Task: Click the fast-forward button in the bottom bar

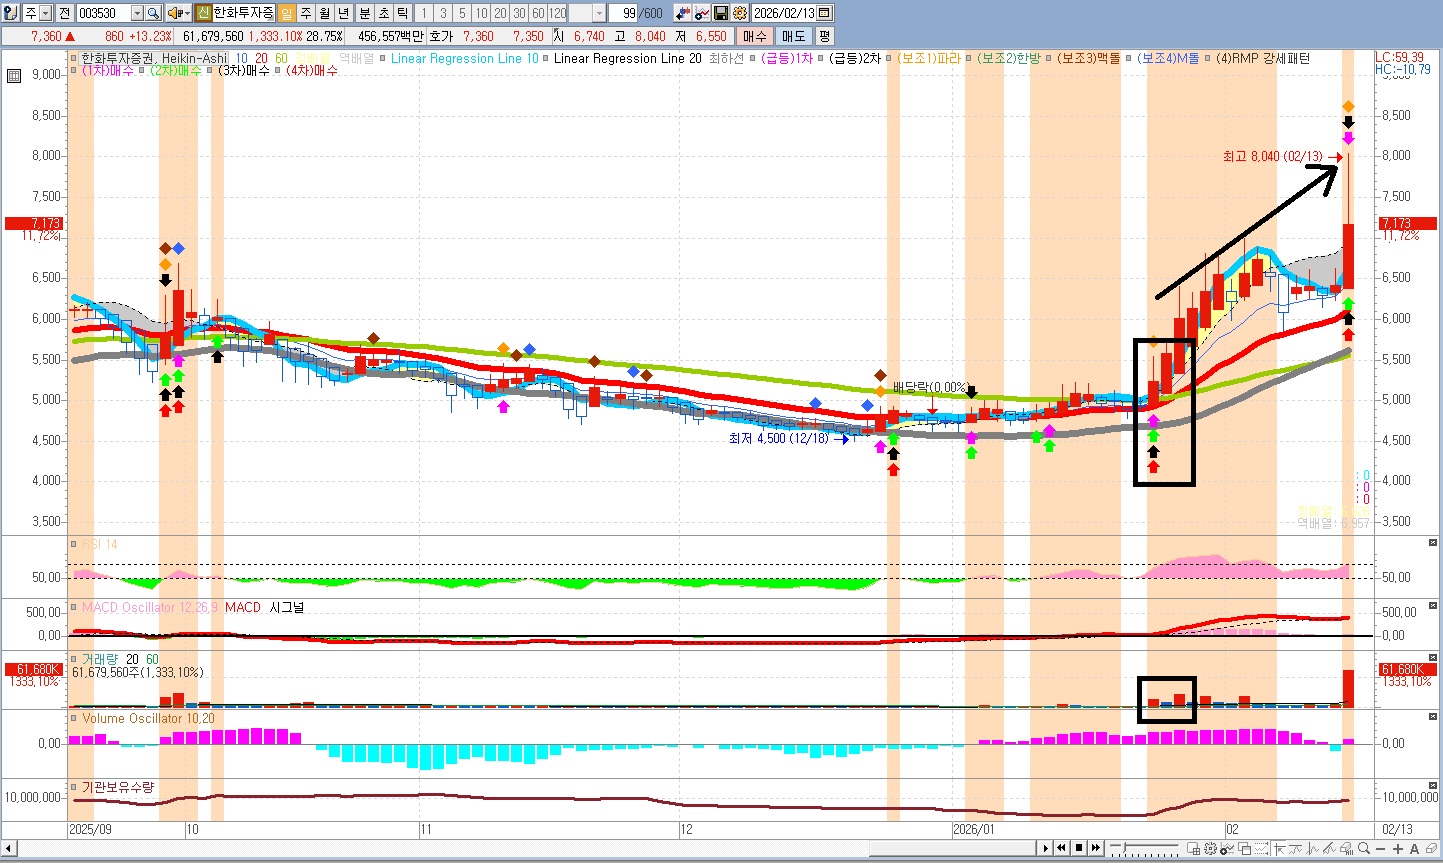Action: [x=1096, y=848]
